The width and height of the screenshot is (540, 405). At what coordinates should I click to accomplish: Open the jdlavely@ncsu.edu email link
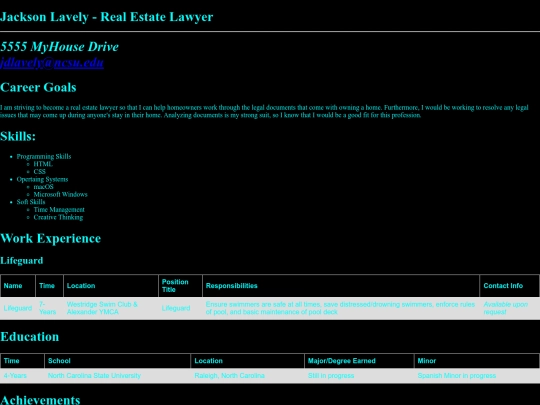[x=52, y=63]
